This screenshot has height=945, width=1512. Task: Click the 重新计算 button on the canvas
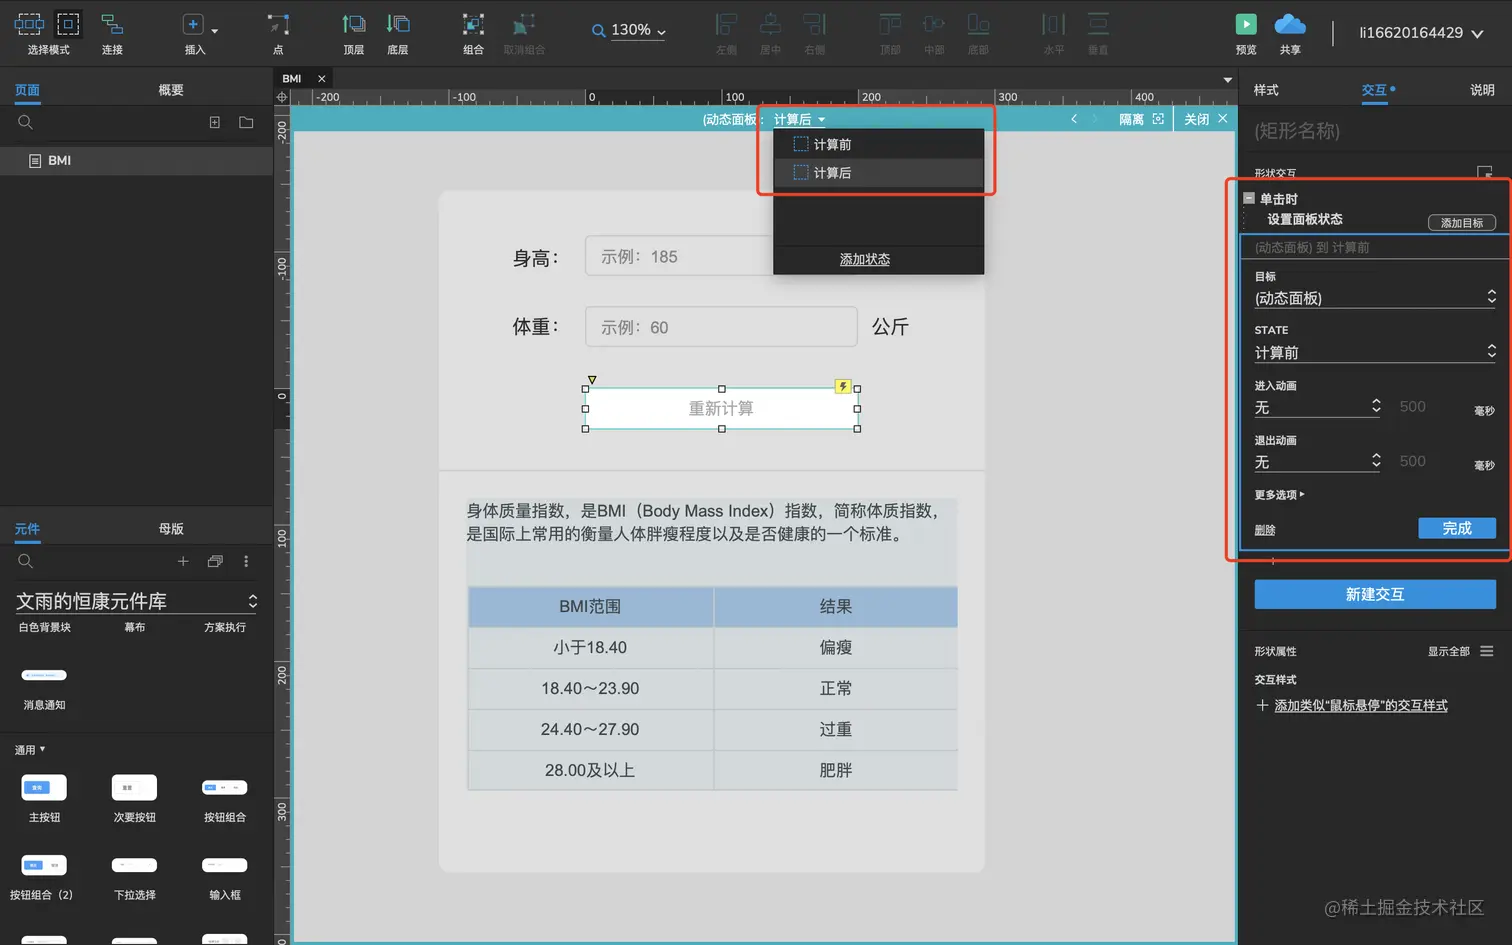[x=721, y=408]
